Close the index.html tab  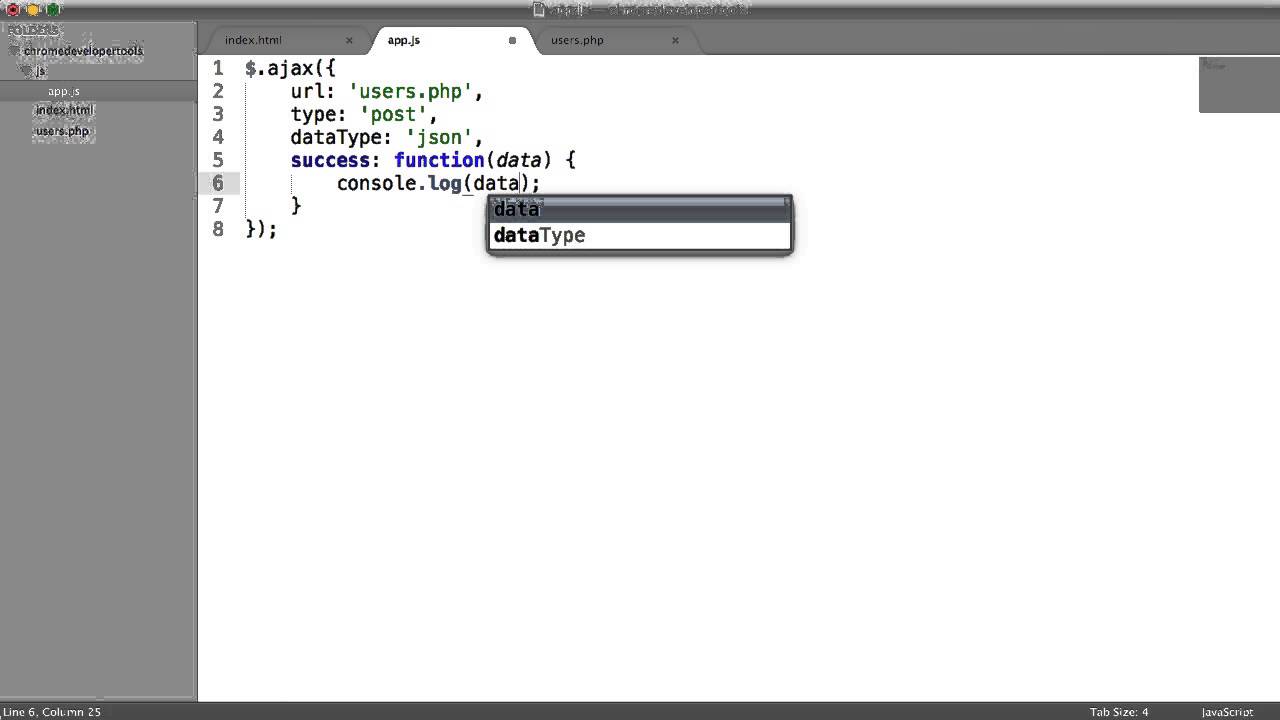pyautogui.click(x=349, y=40)
